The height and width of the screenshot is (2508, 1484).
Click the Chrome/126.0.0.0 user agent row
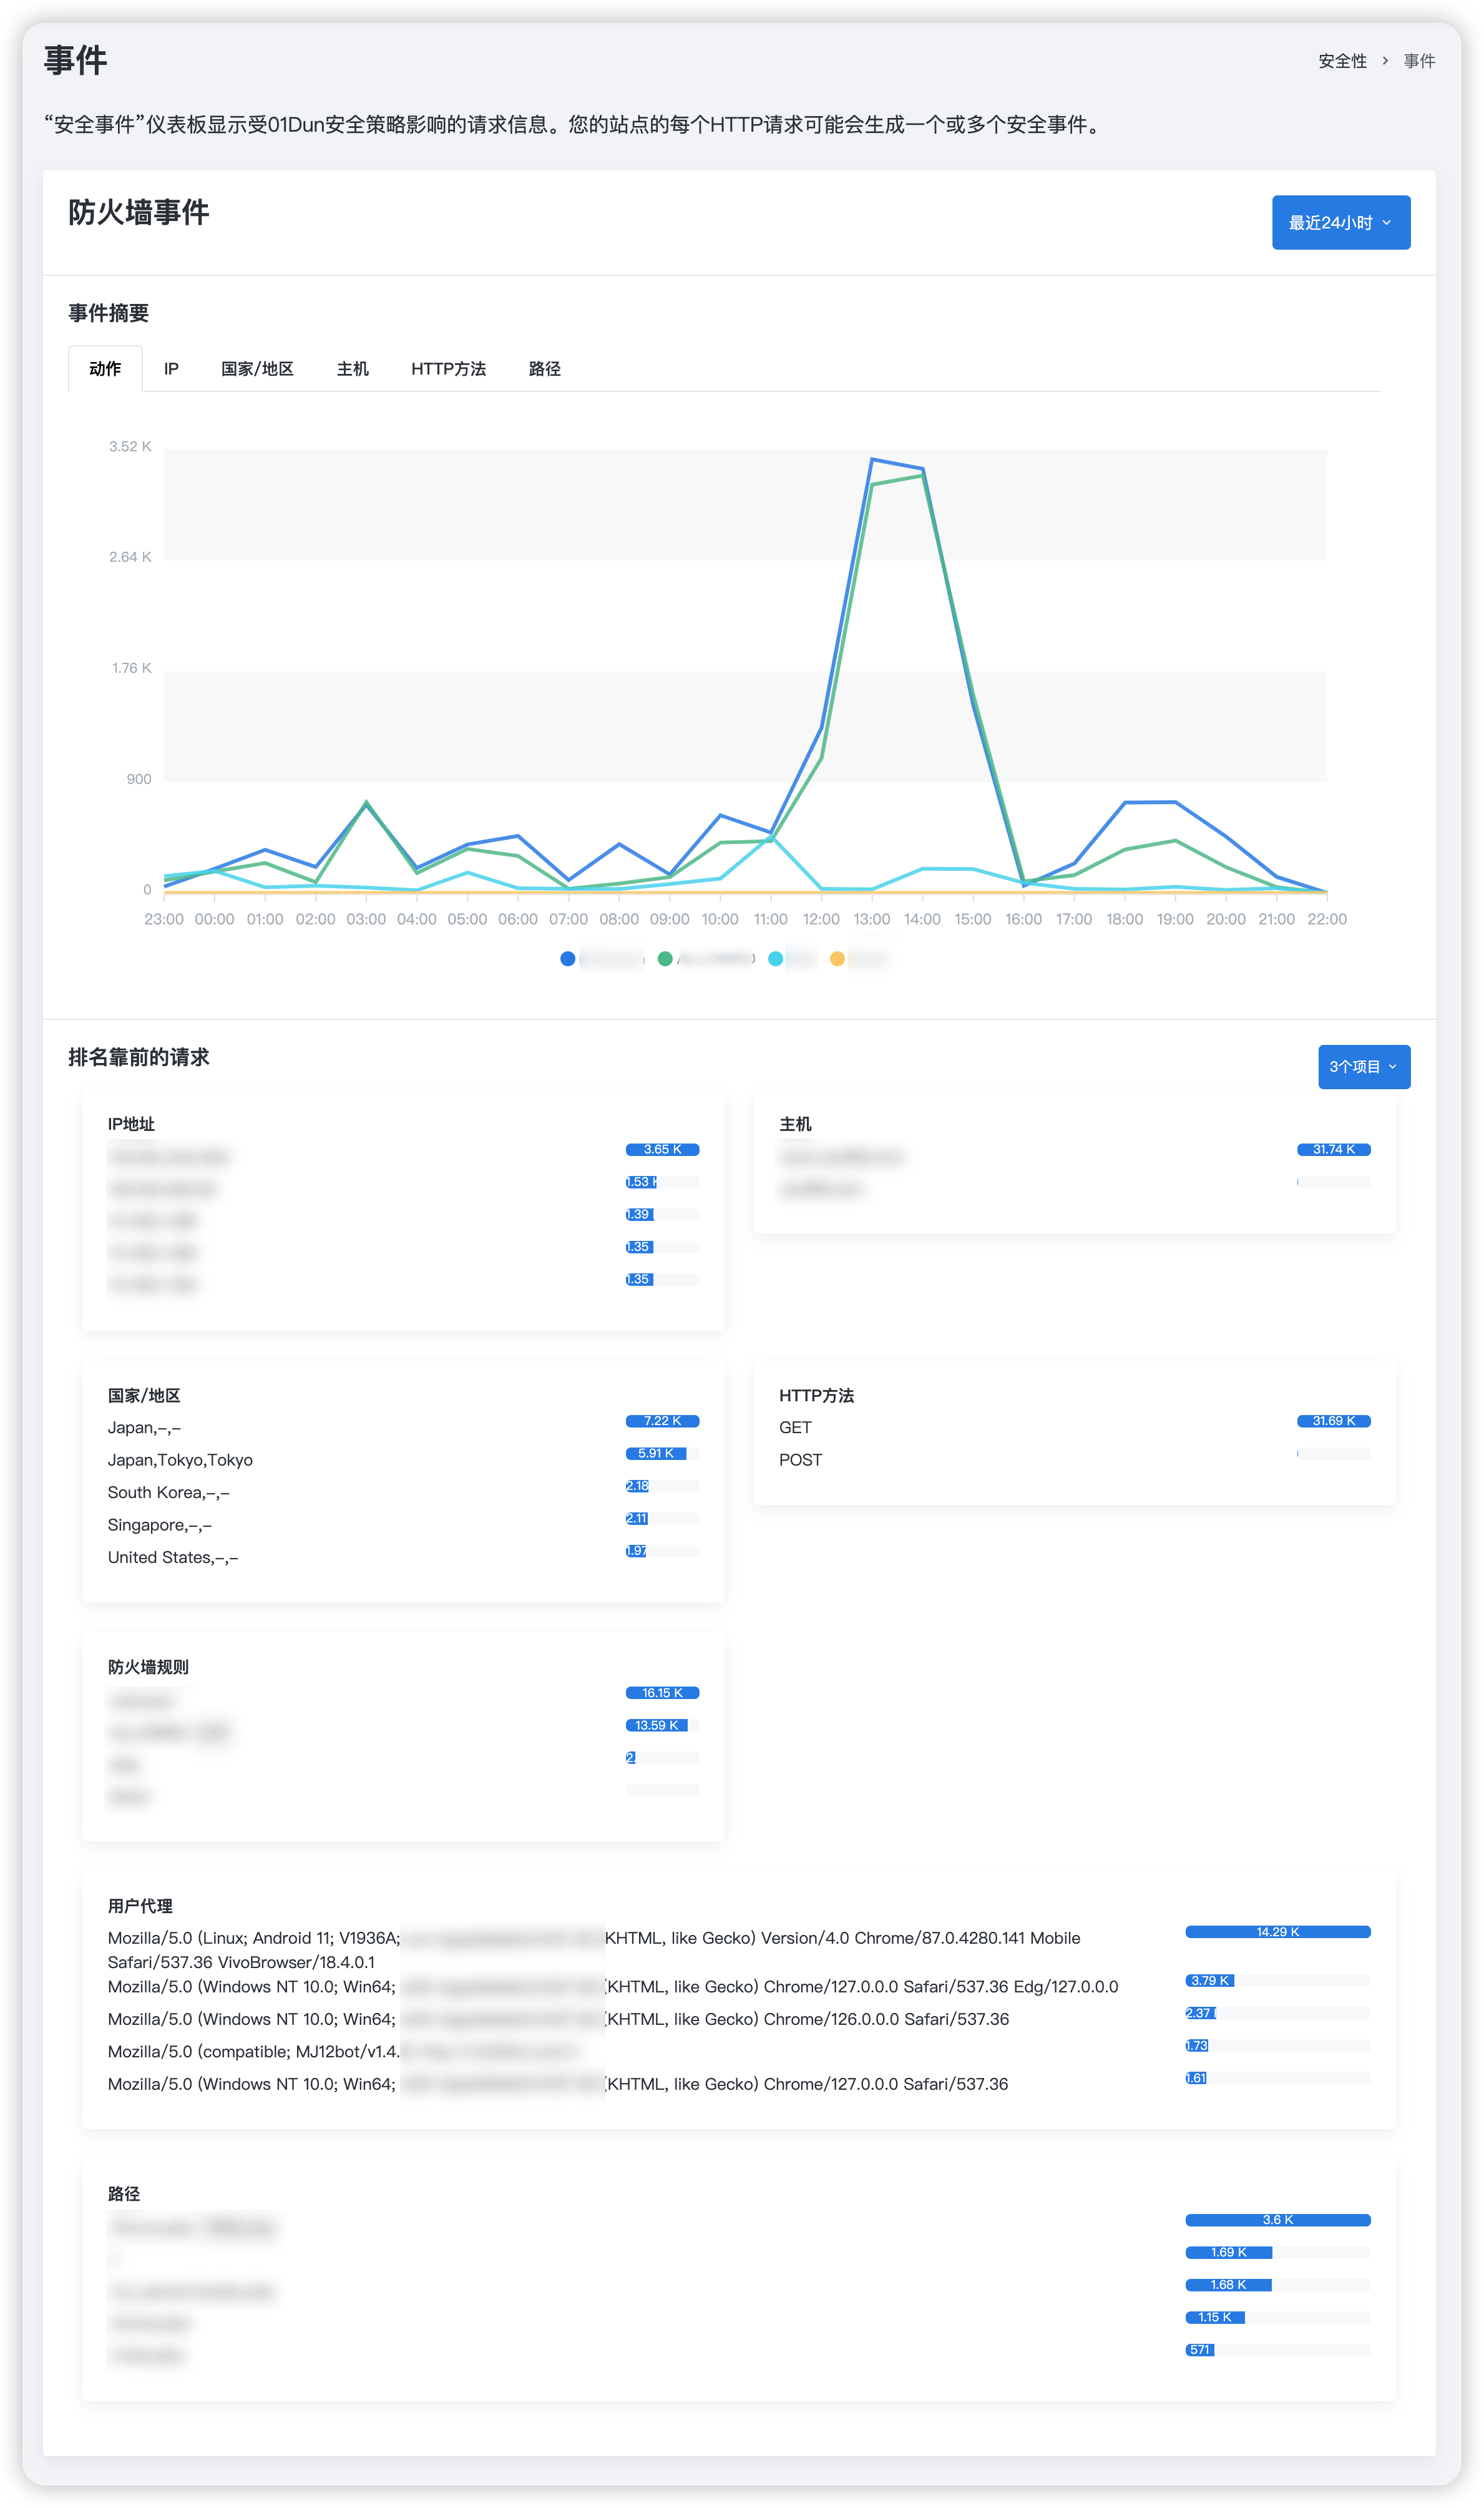[x=738, y=2018]
